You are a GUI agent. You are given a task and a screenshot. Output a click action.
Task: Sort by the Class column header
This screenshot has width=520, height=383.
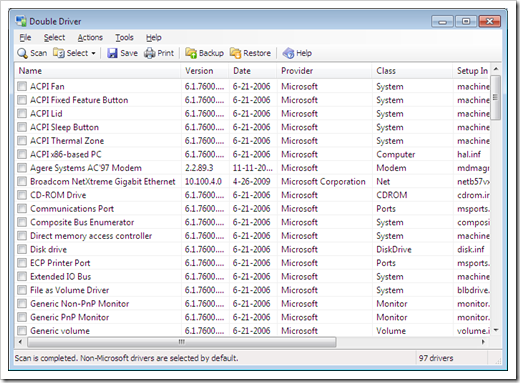(x=412, y=71)
